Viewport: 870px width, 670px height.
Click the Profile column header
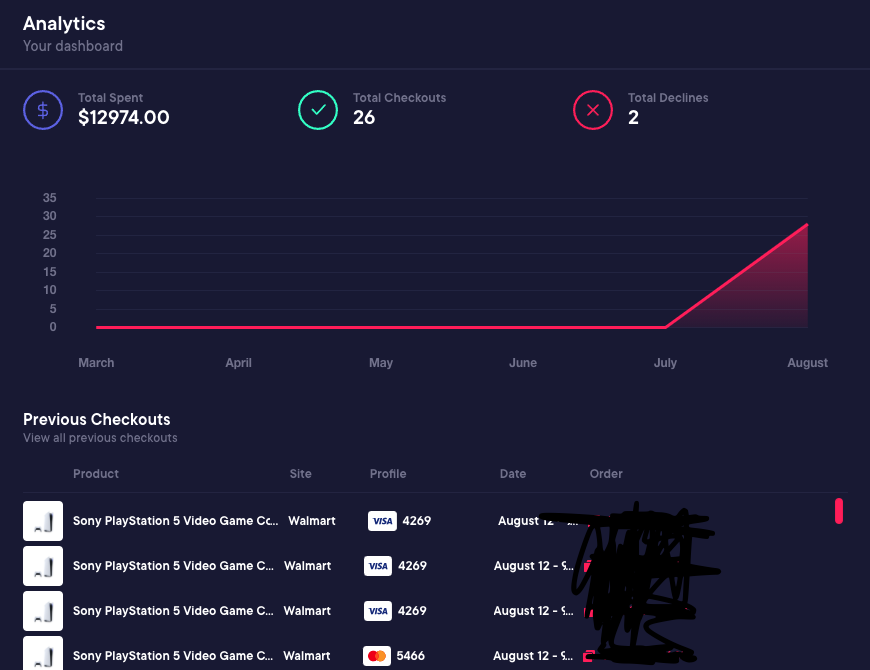(x=388, y=474)
